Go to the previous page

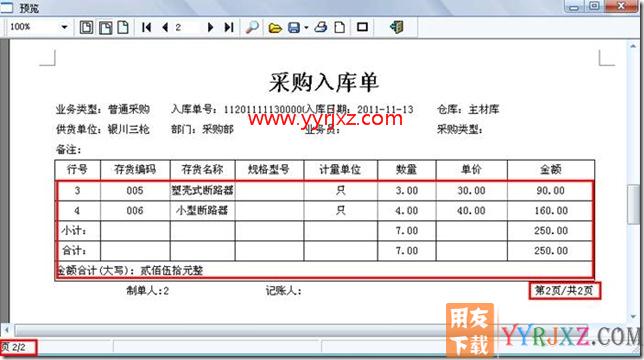pos(165,28)
